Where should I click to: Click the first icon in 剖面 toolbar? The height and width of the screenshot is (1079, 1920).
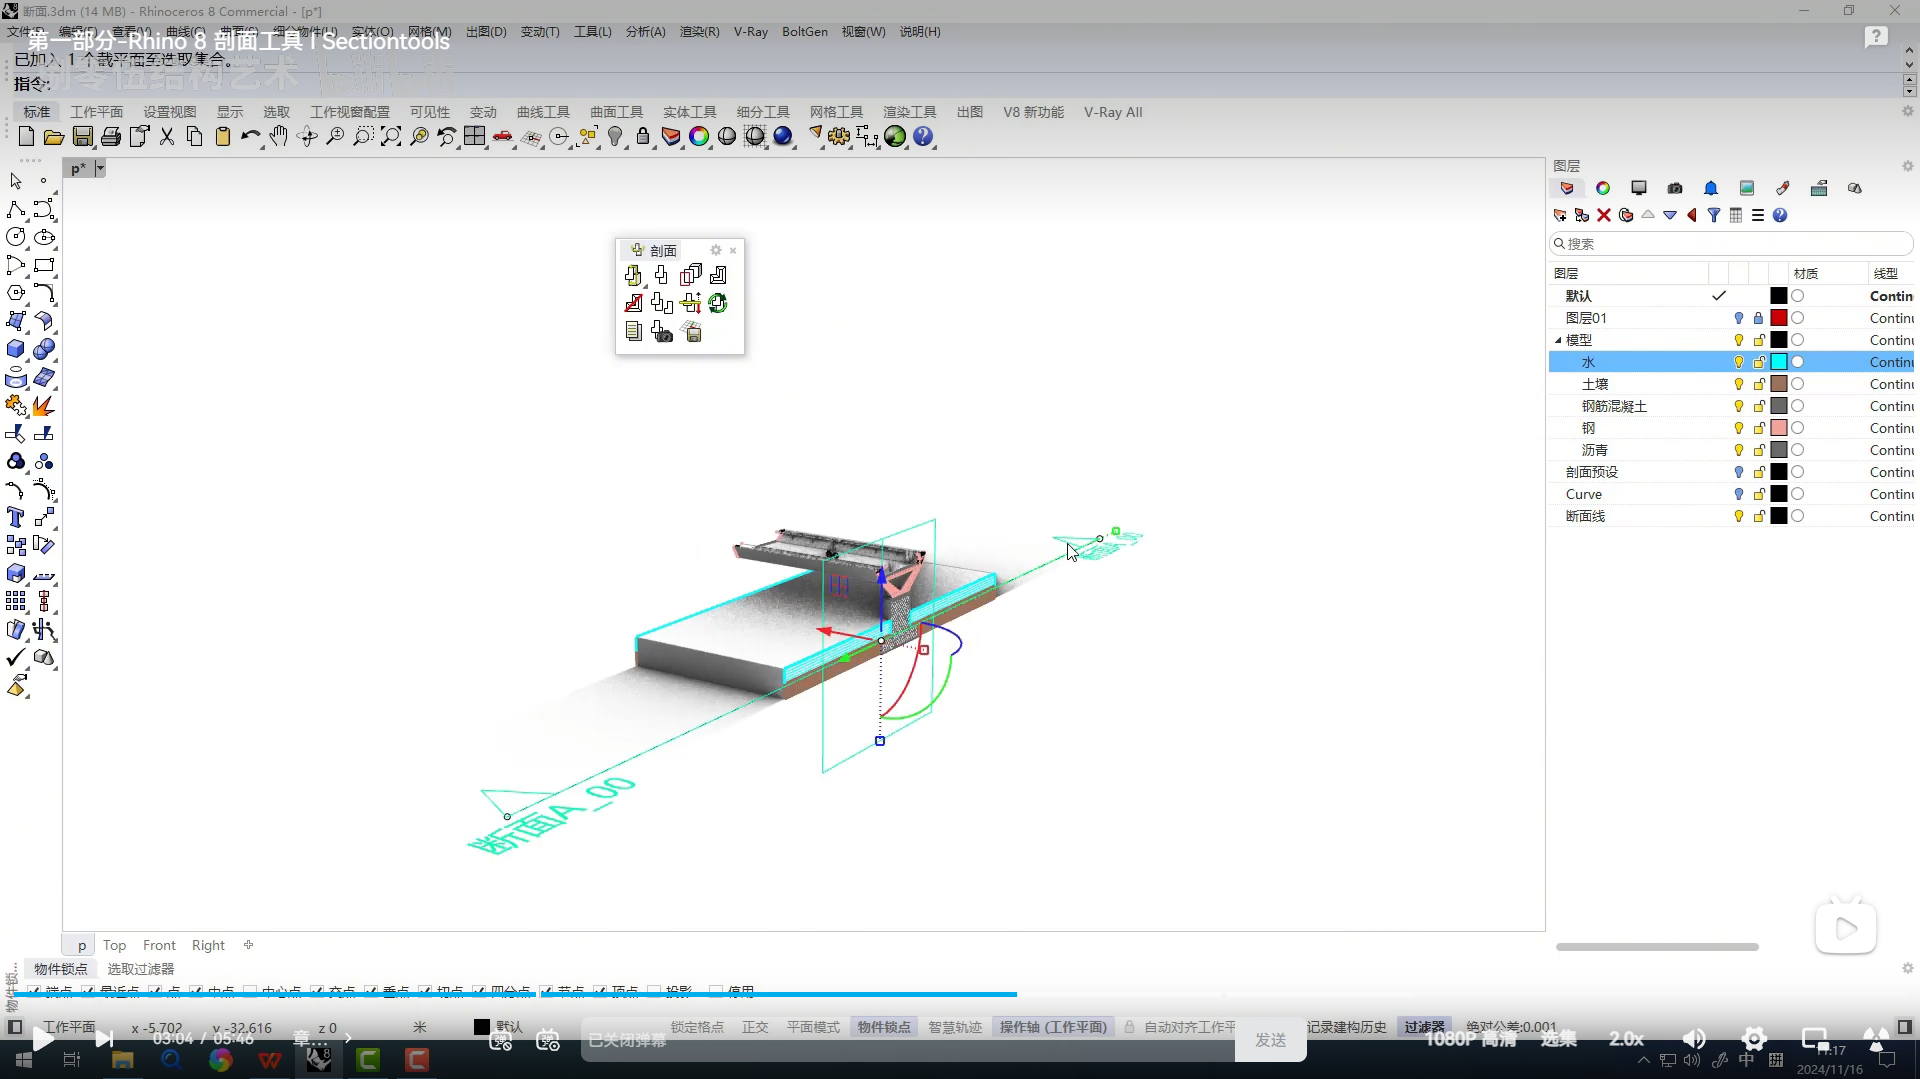(633, 275)
